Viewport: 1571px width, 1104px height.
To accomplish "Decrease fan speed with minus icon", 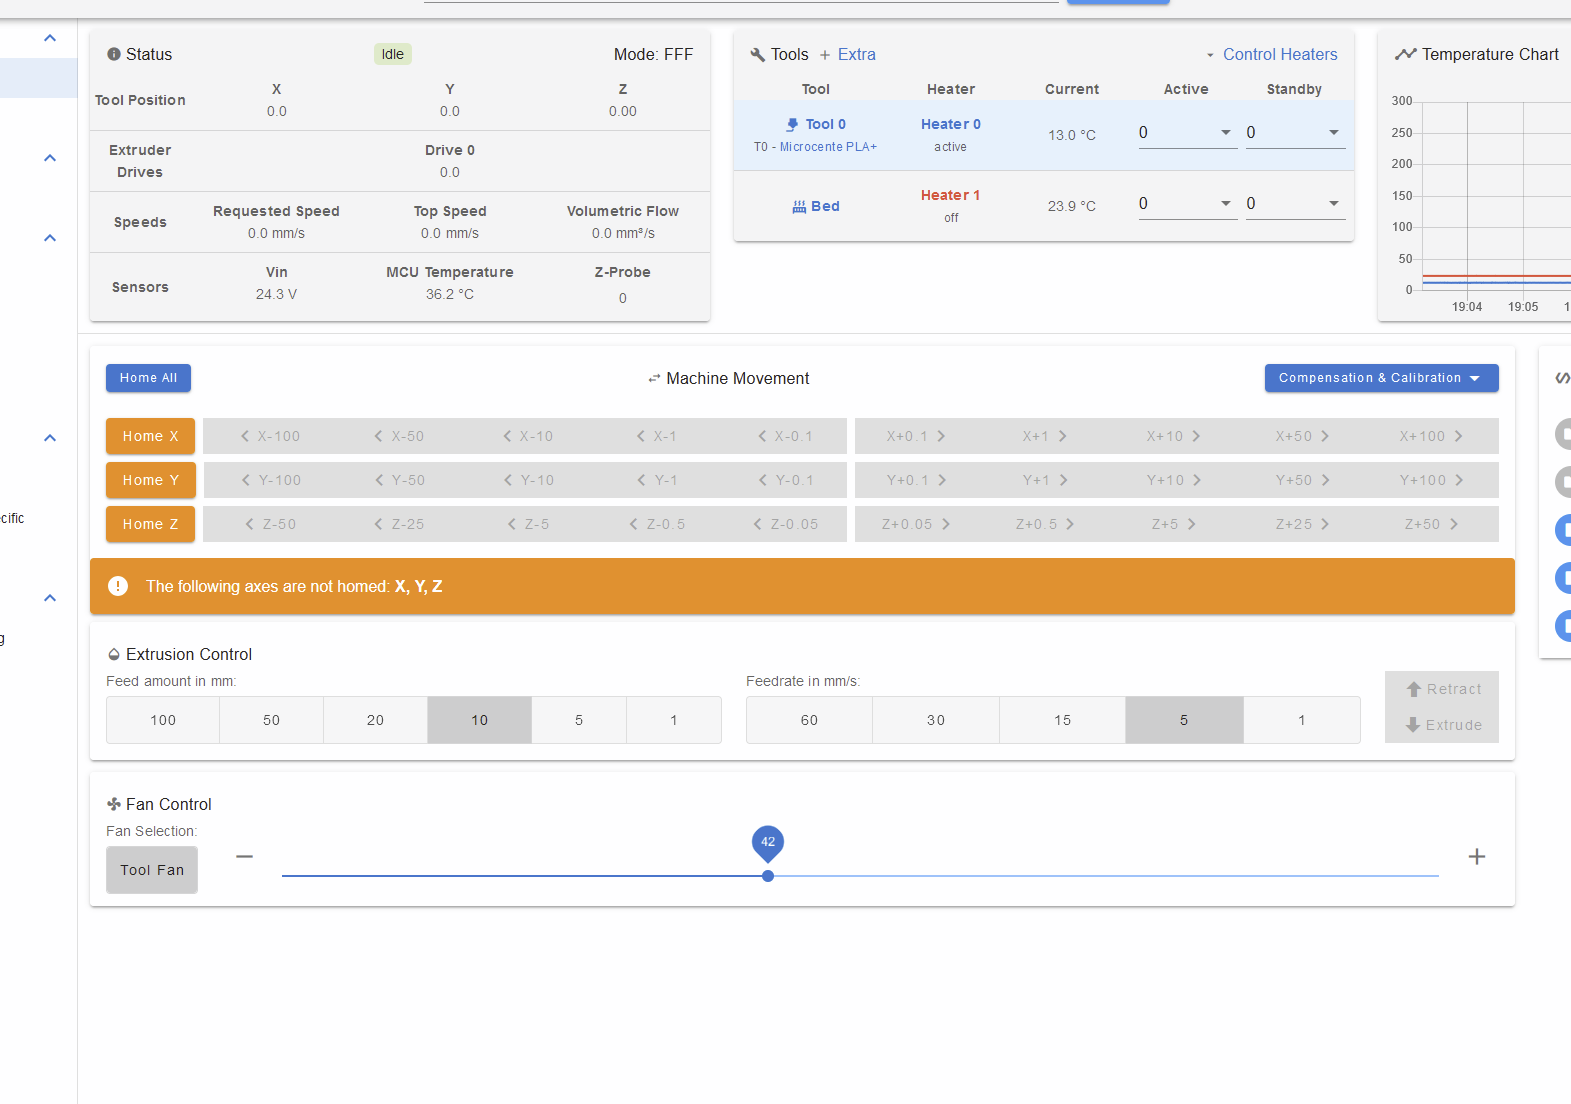I will tap(244, 856).
